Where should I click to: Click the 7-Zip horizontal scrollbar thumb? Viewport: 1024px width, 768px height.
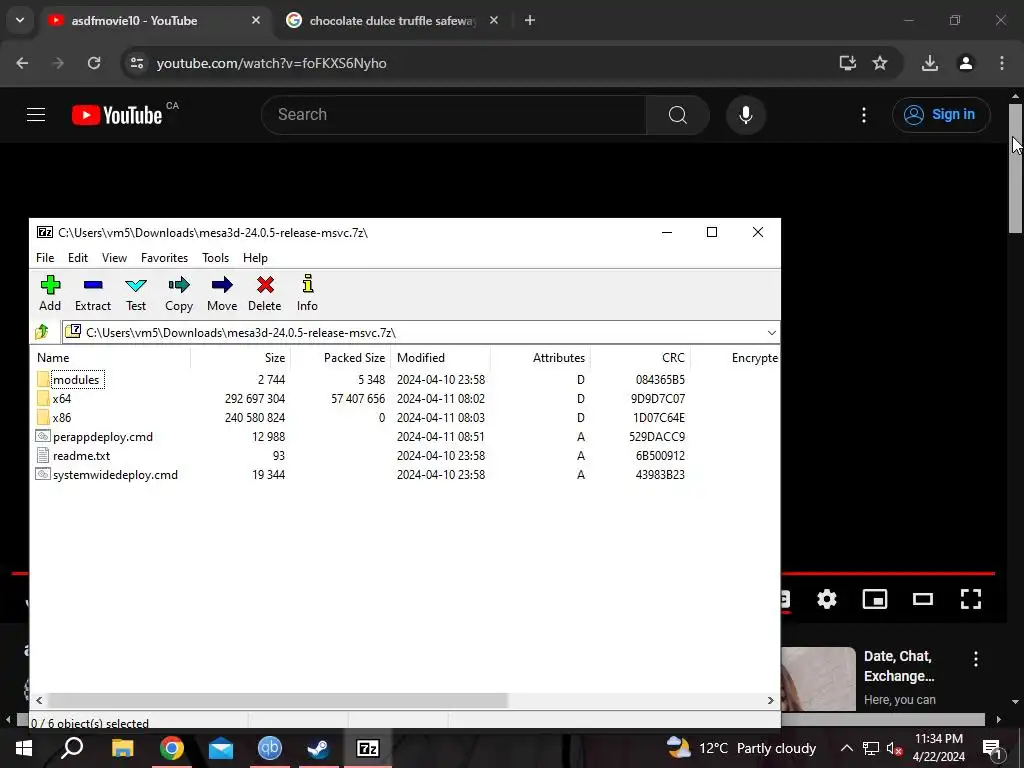277,700
